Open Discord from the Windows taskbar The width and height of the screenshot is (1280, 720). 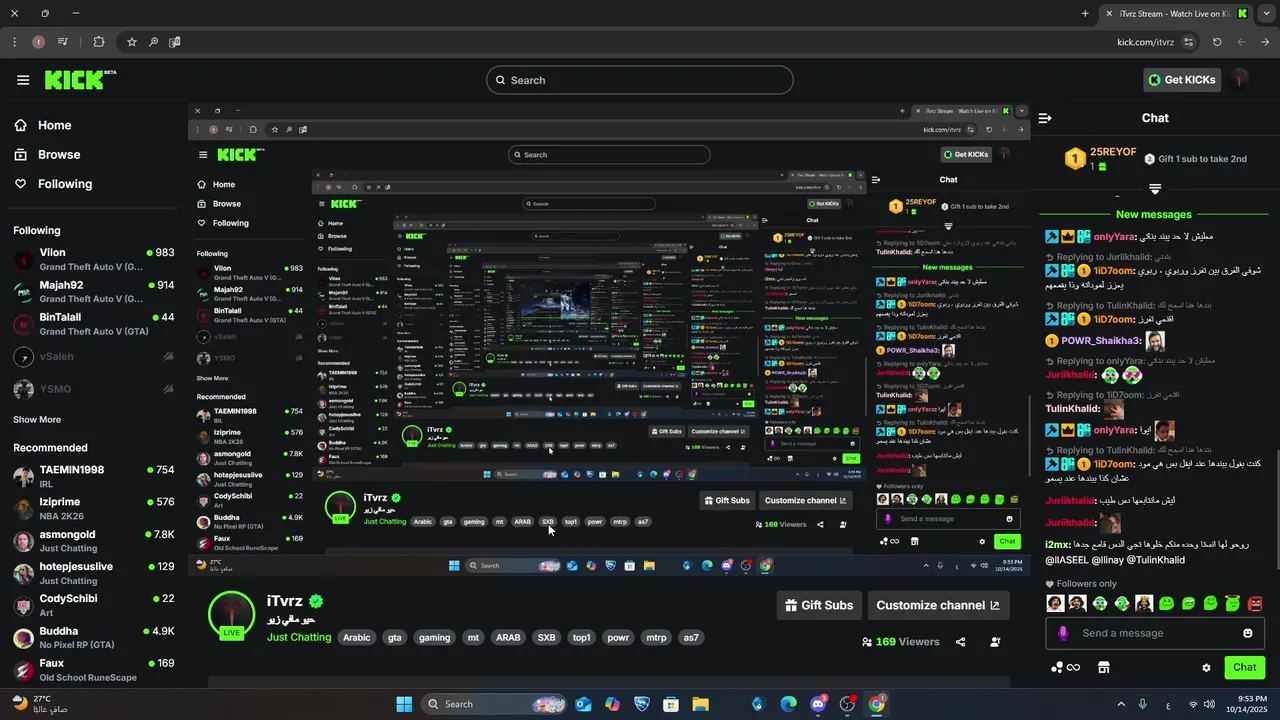818,704
